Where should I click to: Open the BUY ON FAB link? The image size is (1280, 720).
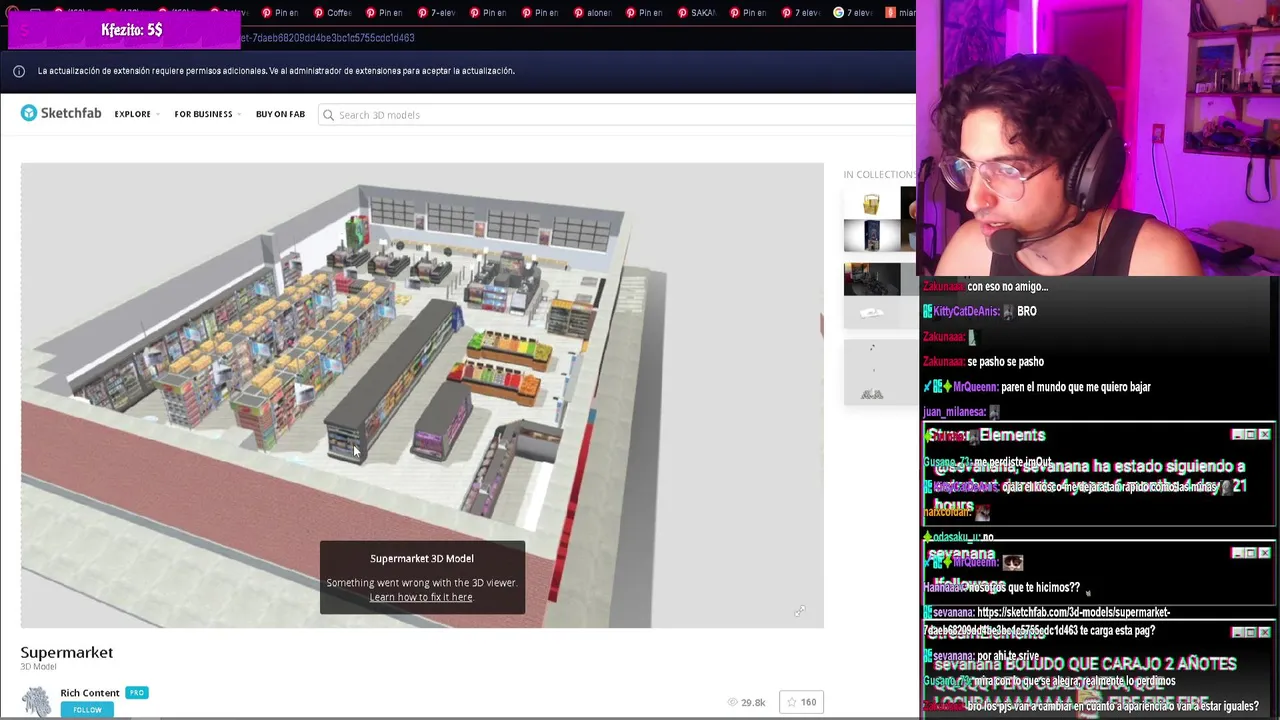click(x=280, y=114)
